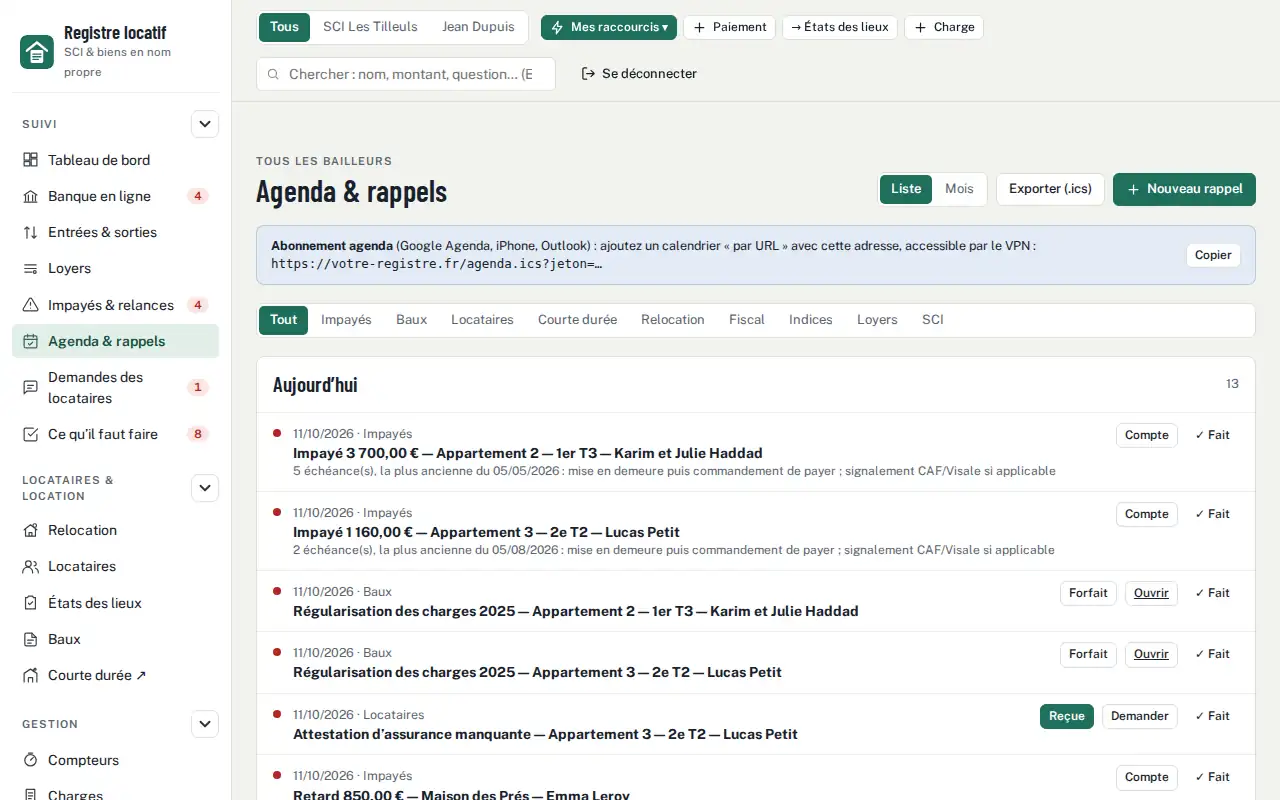Open Compte for Lucas Petit impayé
1280x800 pixels.
pyautogui.click(x=1146, y=514)
